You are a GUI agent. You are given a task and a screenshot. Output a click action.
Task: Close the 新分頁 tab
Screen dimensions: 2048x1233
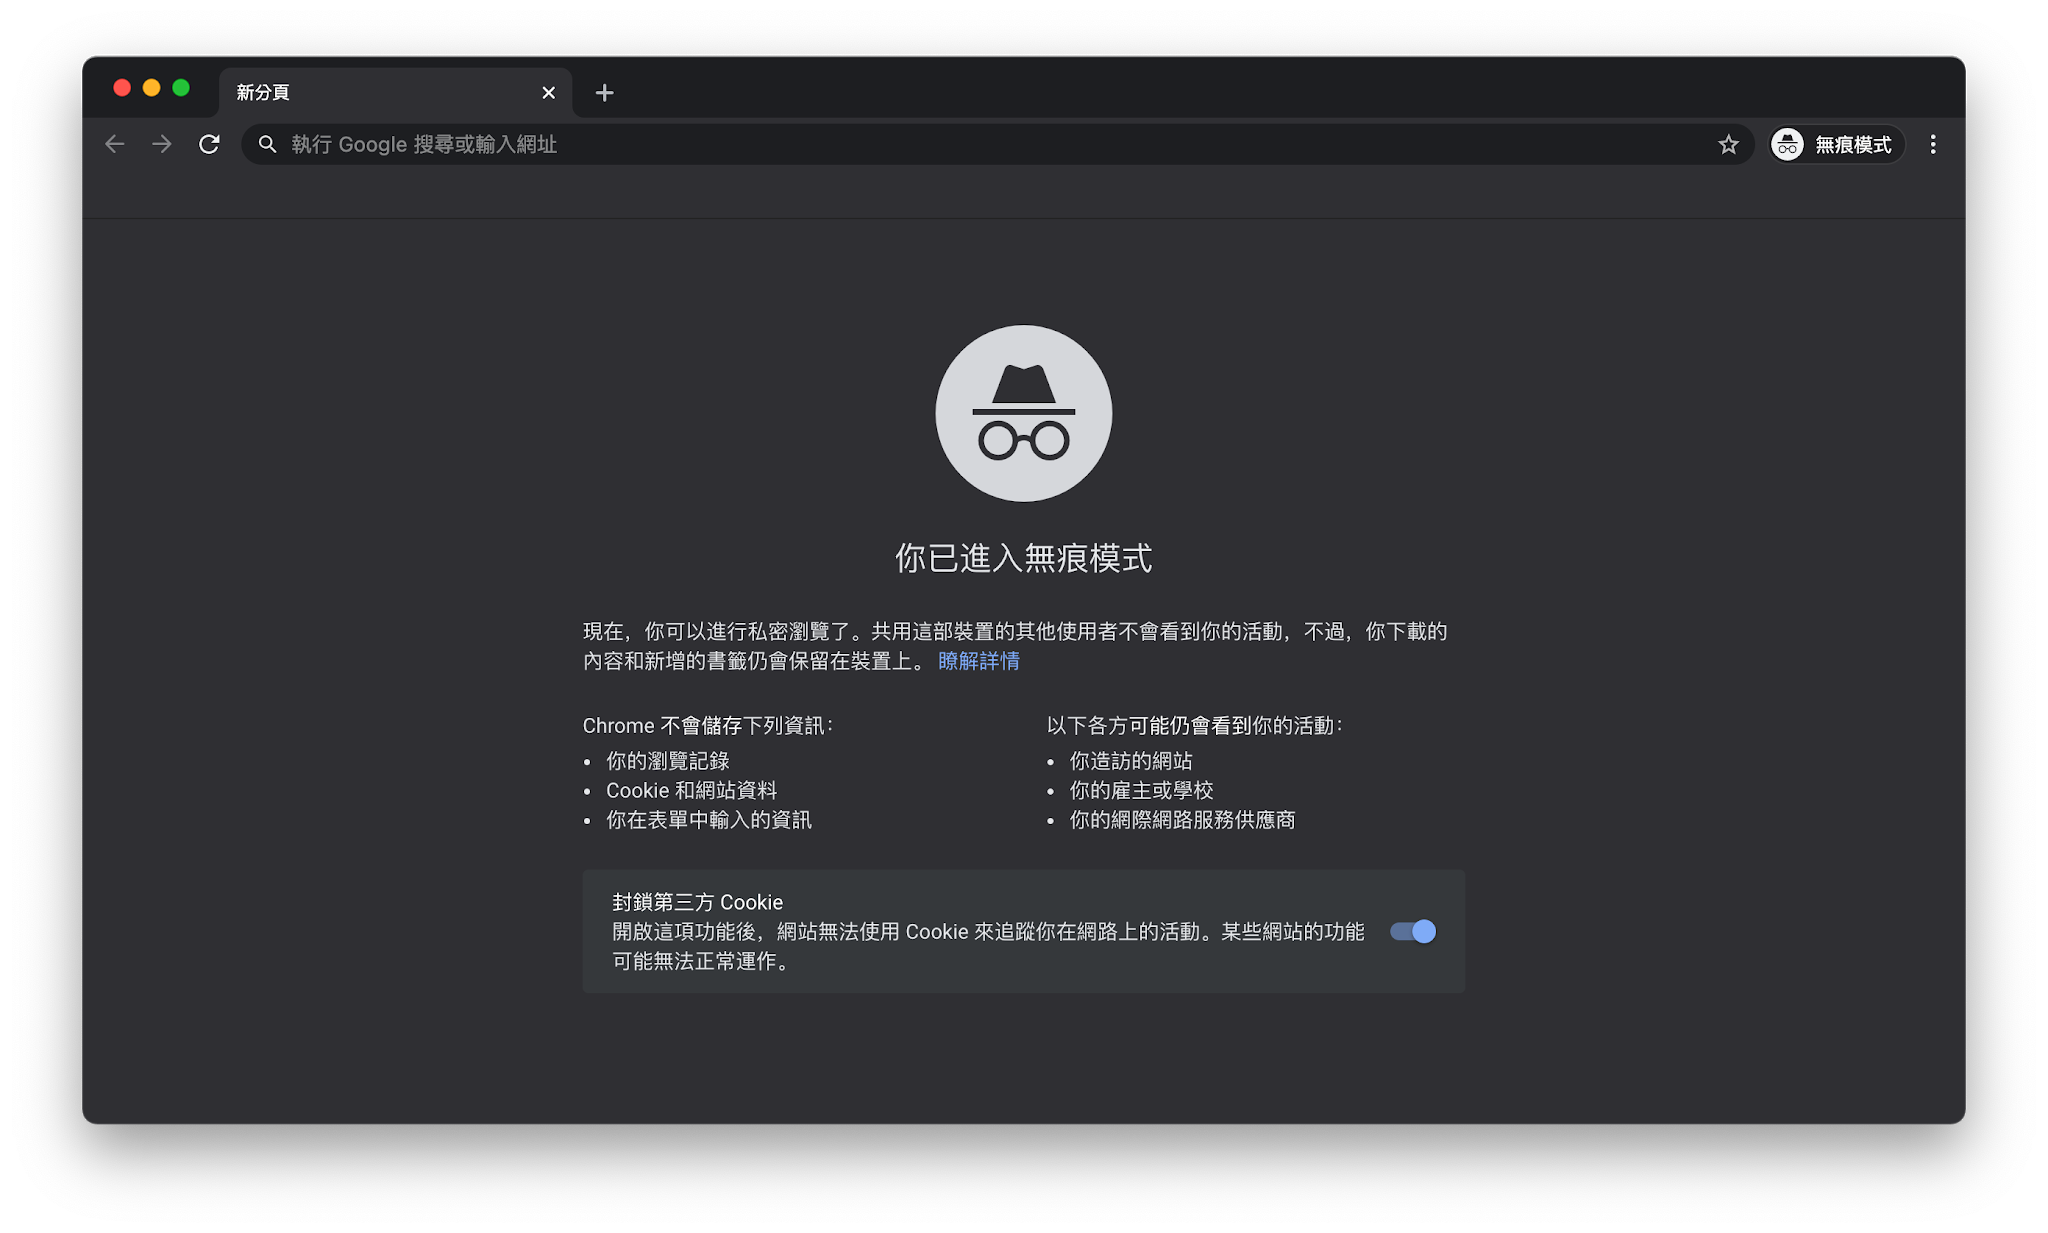(548, 93)
